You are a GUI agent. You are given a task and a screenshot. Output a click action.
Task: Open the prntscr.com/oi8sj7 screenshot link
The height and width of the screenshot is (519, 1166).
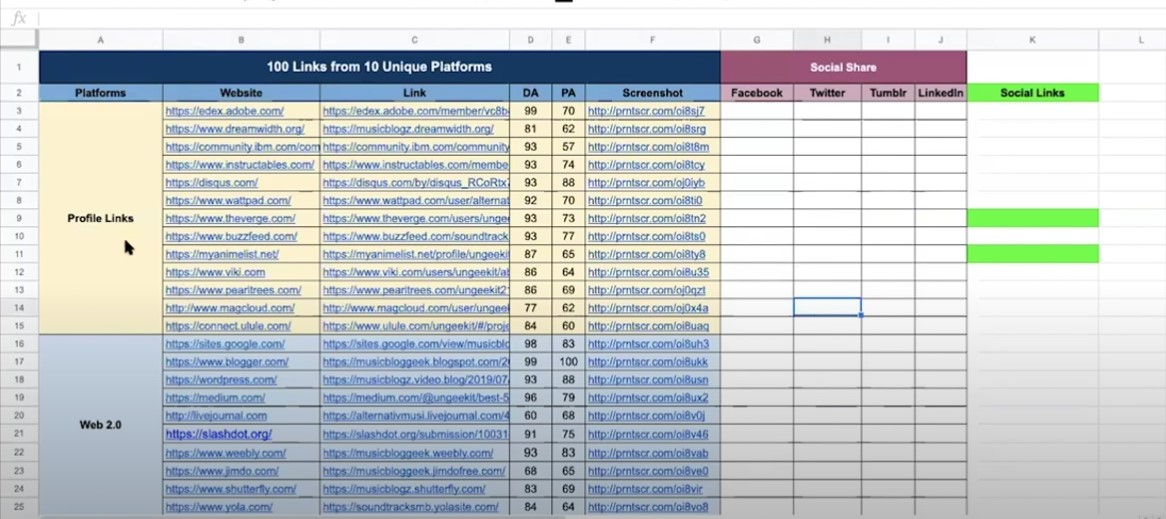click(x=645, y=112)
